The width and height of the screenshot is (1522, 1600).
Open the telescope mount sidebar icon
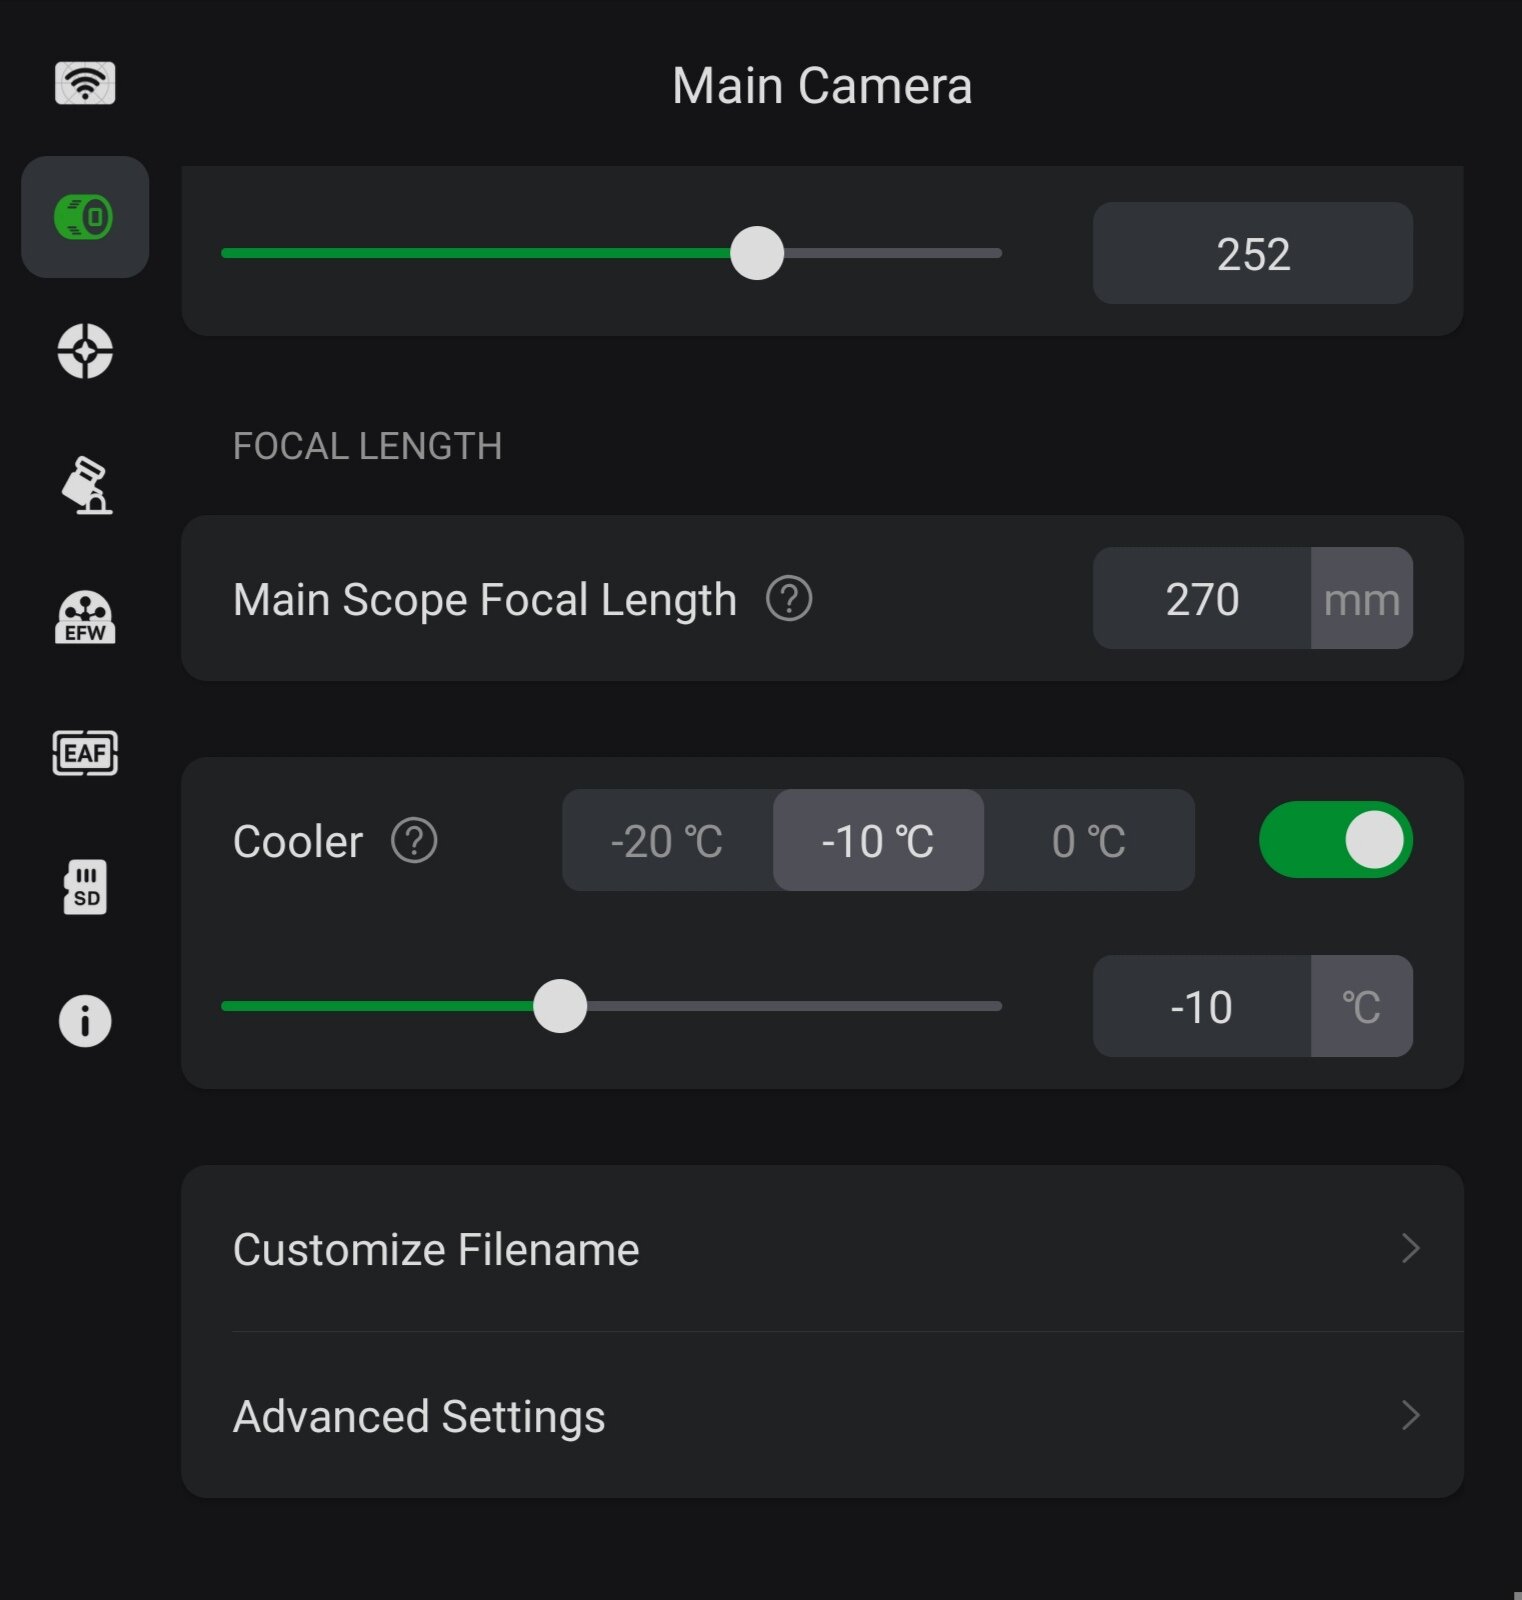coord(85,486)
